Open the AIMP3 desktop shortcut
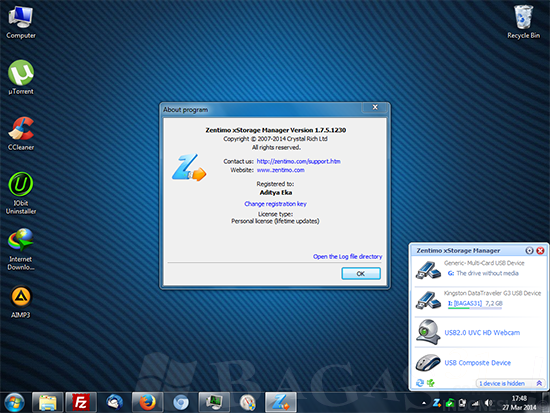Screen dimensions: 550x413 pos(21,302)
